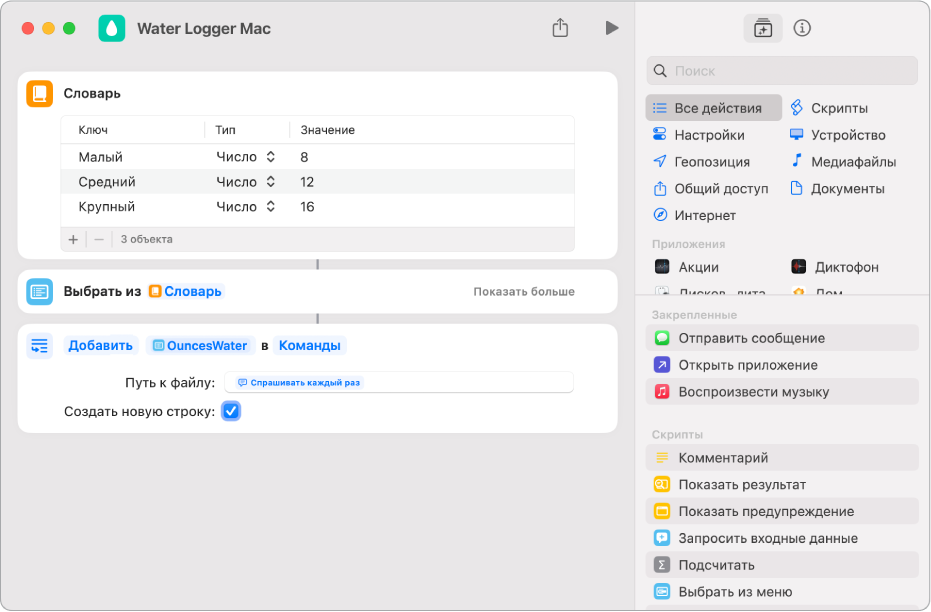The height and width of the screenshot is (612, 931).
Task: Add Показать предупреждение action
Action: pos(782,511)
